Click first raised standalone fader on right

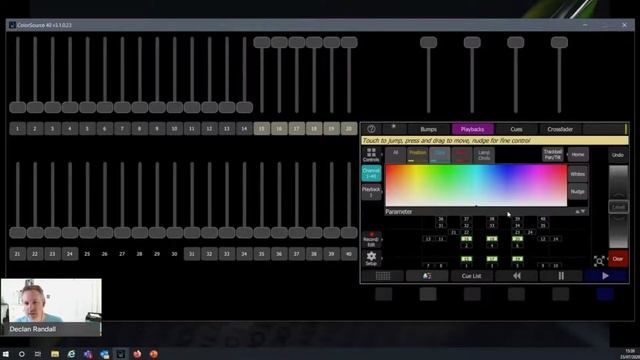point(429,42)
